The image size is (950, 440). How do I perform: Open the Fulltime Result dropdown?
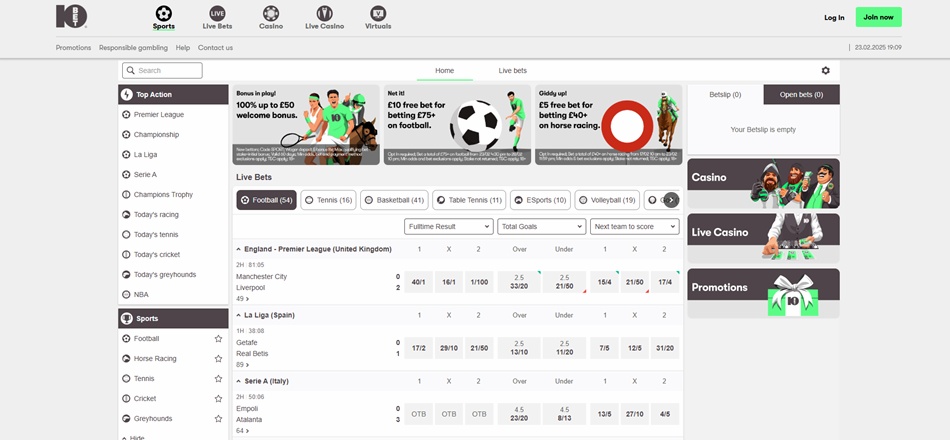point(449,227)
